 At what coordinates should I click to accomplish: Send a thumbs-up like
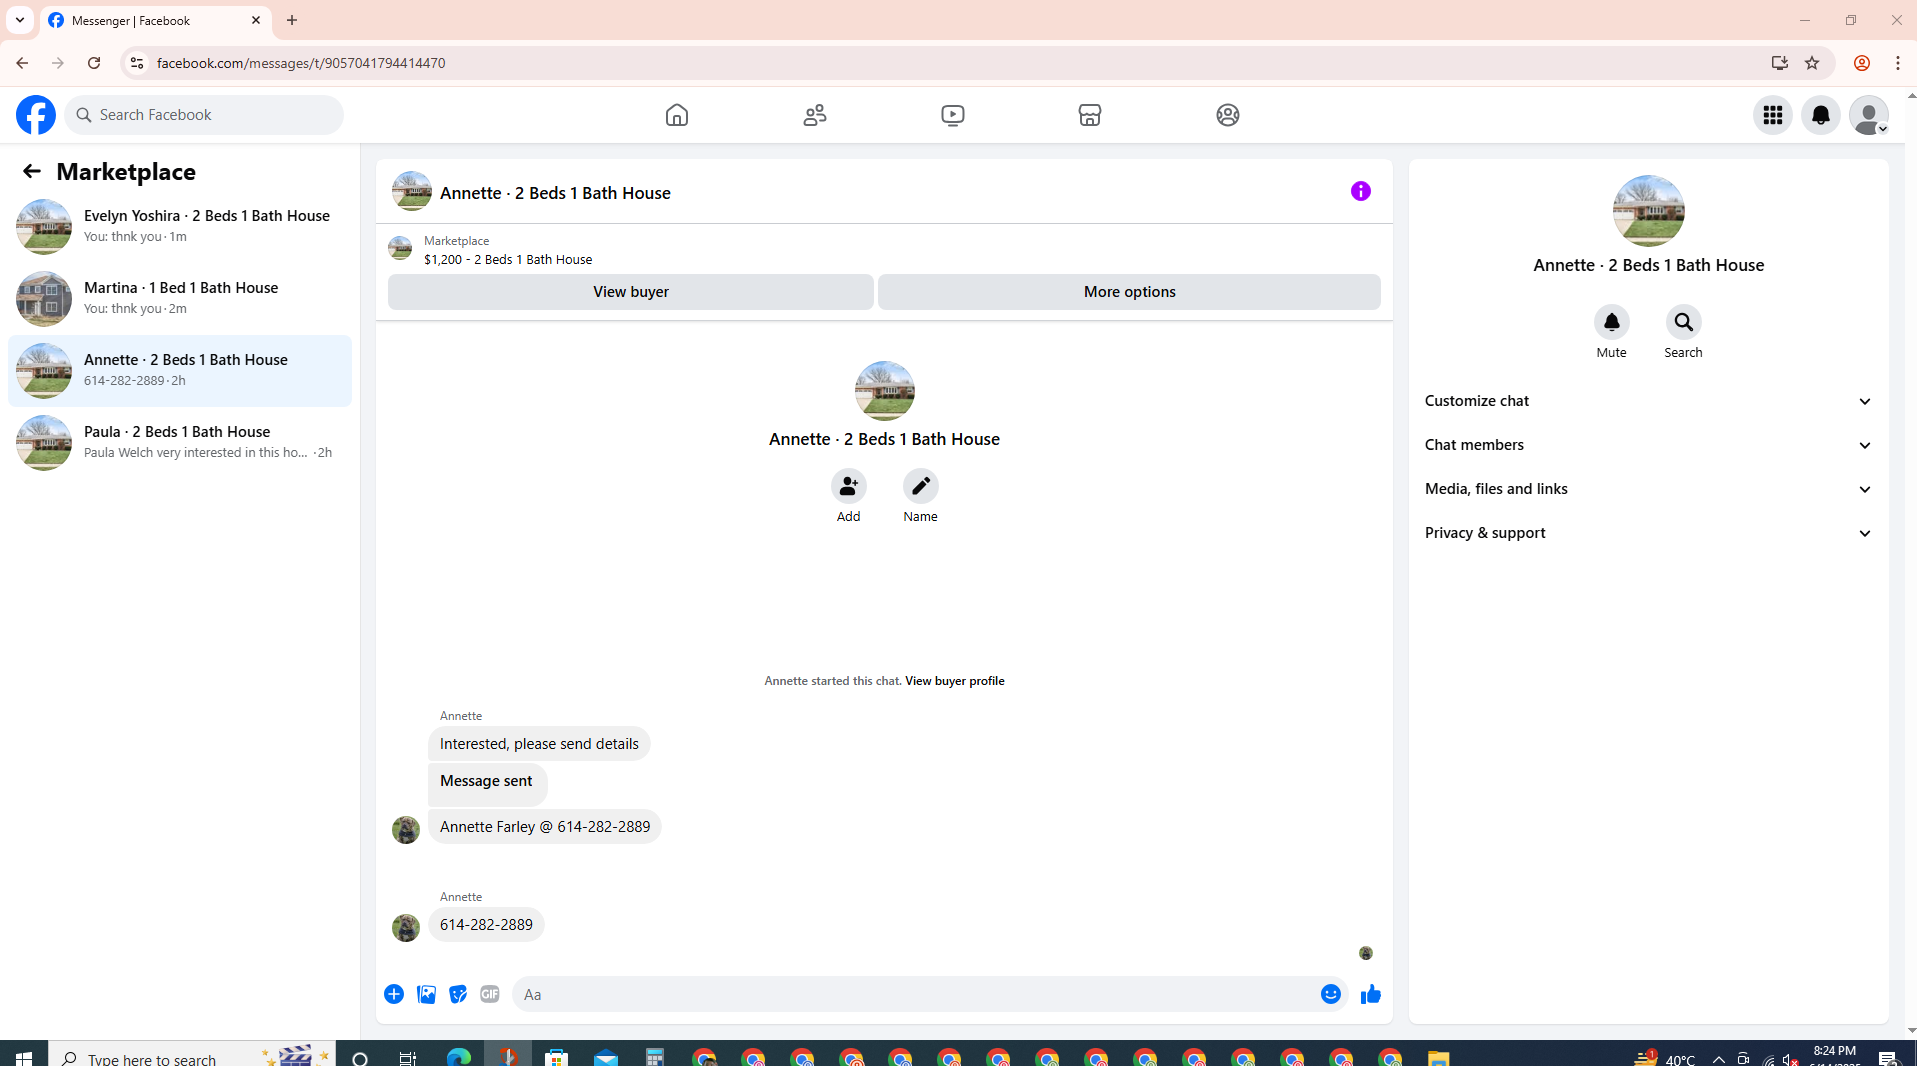(x=1370, y=994)
